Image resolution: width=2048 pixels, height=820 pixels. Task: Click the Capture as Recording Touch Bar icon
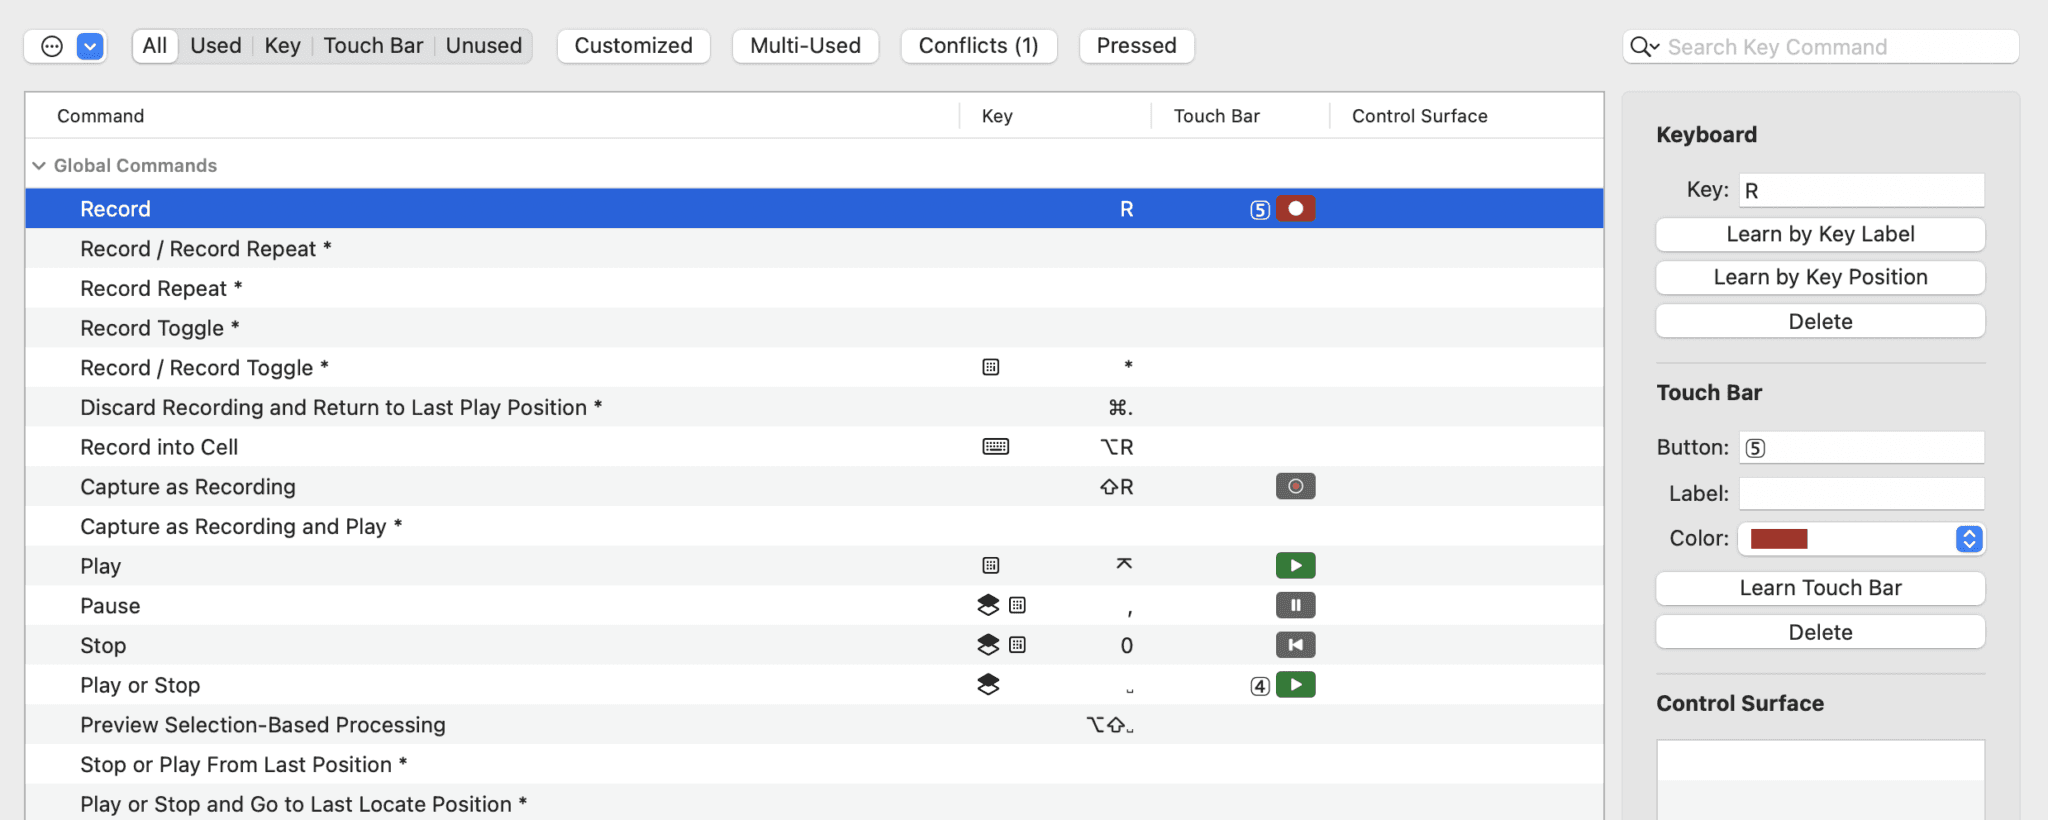[1295, 487]
